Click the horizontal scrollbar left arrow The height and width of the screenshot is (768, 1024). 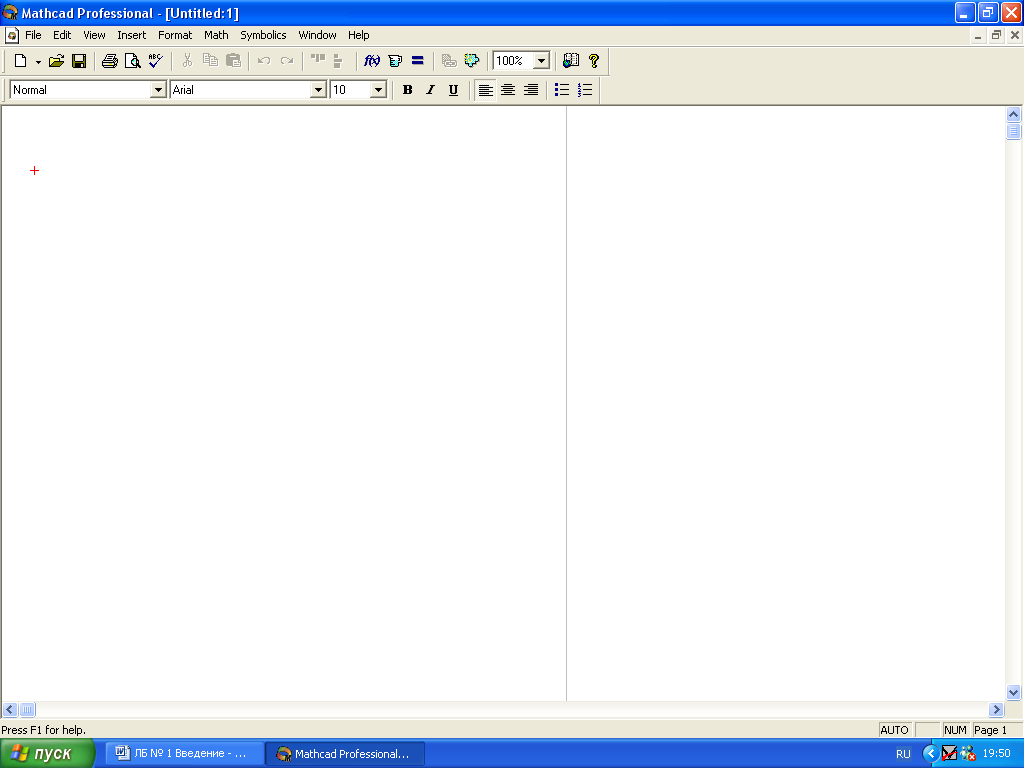10,709
